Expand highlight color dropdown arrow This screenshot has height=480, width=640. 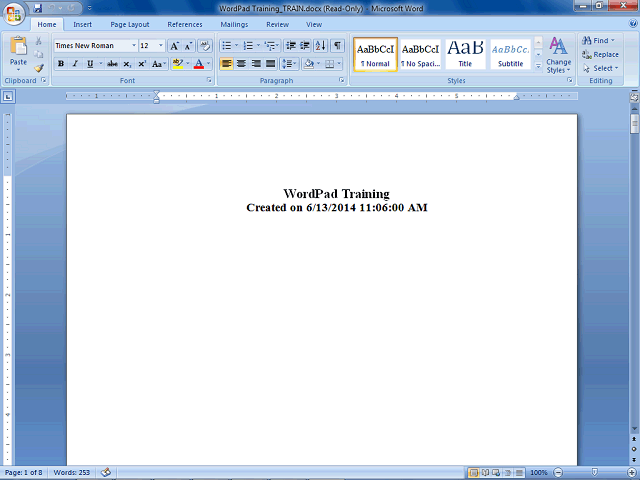pyautogui.click(x=188, y=64)
